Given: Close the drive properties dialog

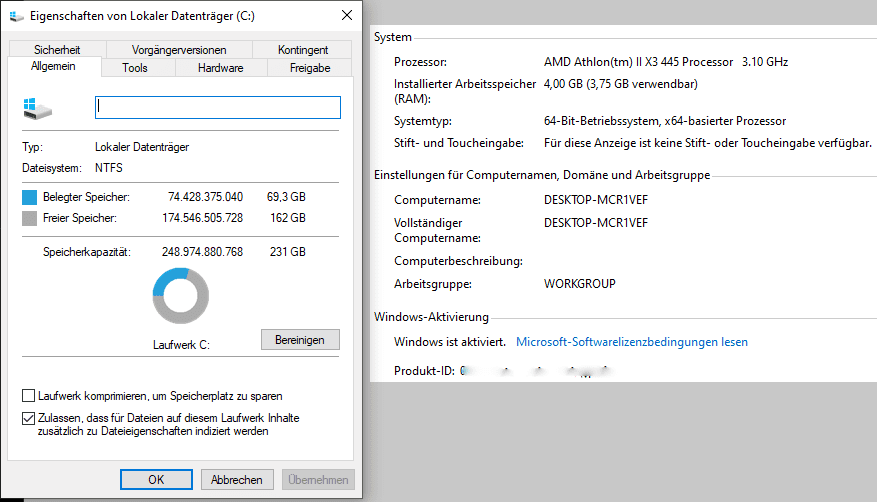Looking at the screenshot, I should point(347,16).
